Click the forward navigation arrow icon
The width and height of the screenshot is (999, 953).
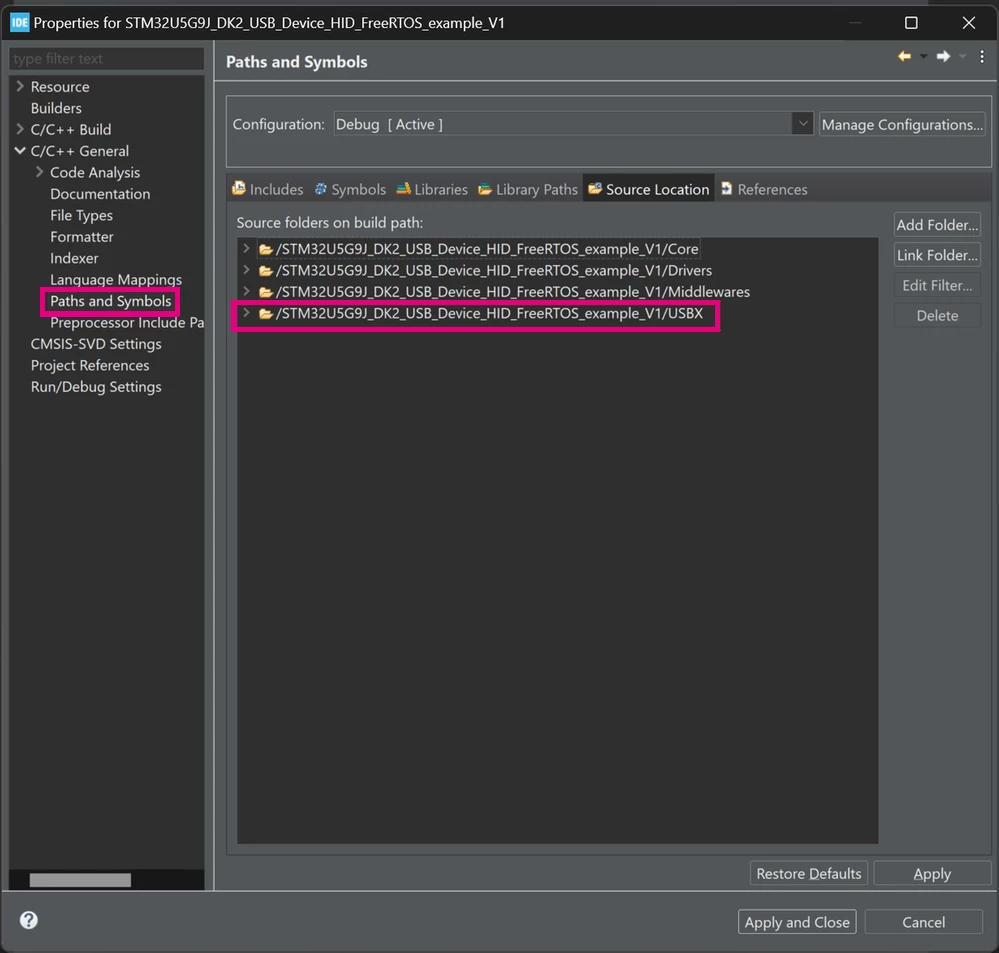click(x=944, y=57)
